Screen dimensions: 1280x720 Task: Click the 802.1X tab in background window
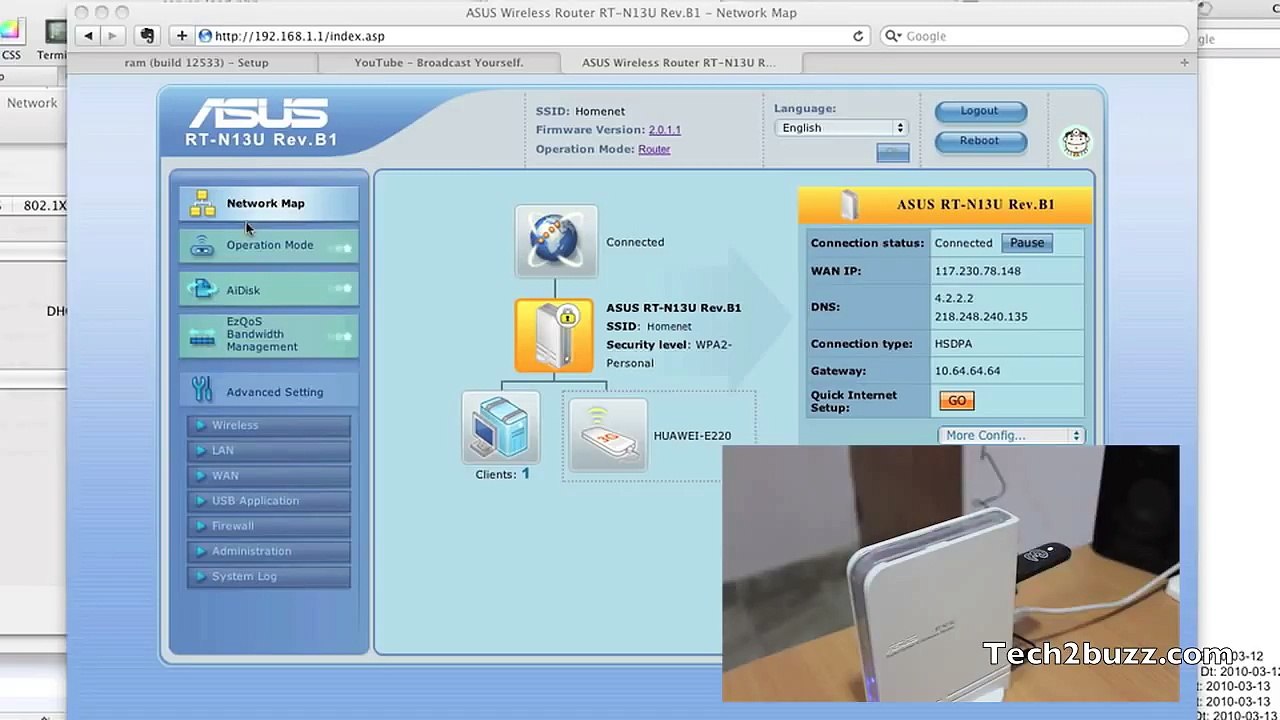[x=45, y=205]
